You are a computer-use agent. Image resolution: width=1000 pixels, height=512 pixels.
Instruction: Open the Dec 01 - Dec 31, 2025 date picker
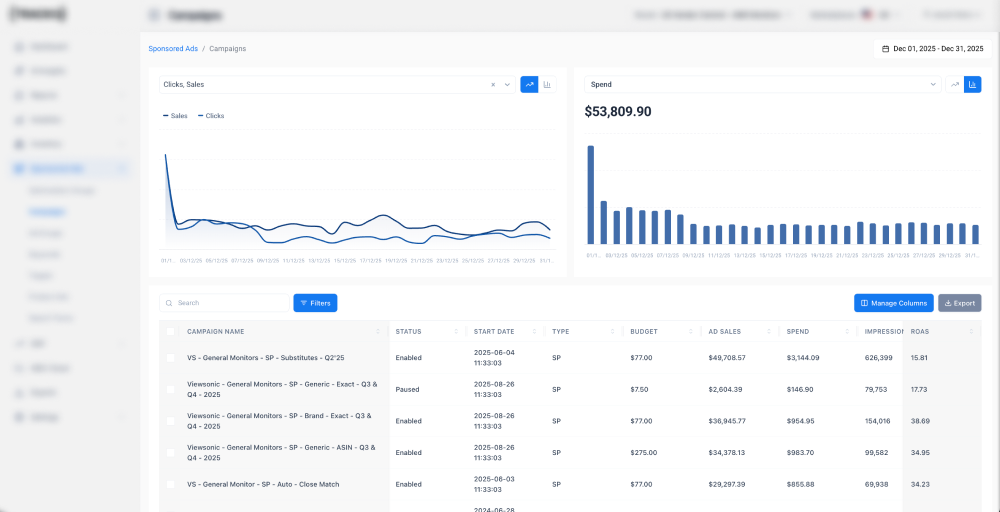(x=932, y=48)
